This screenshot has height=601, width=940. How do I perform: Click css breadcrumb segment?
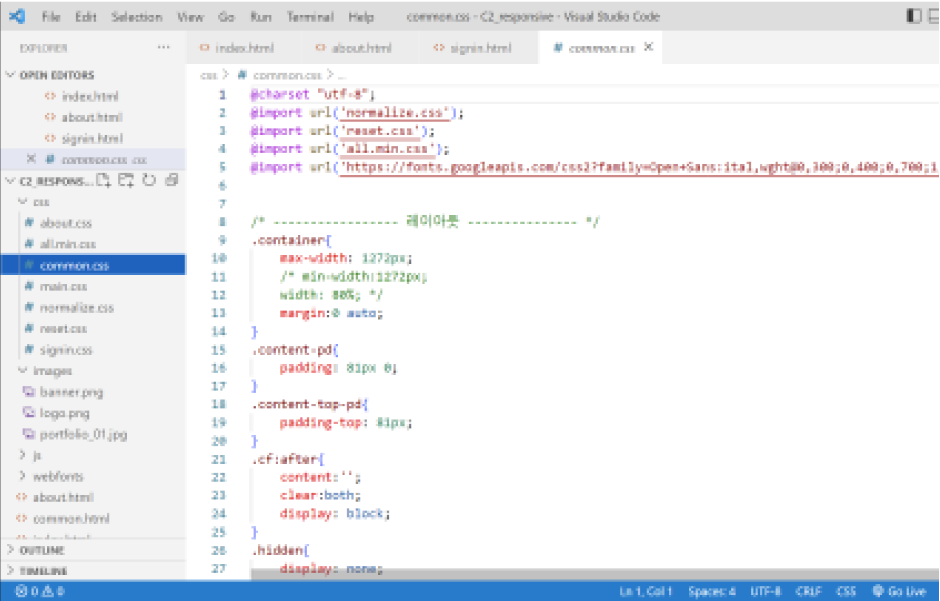coord(208,75)
